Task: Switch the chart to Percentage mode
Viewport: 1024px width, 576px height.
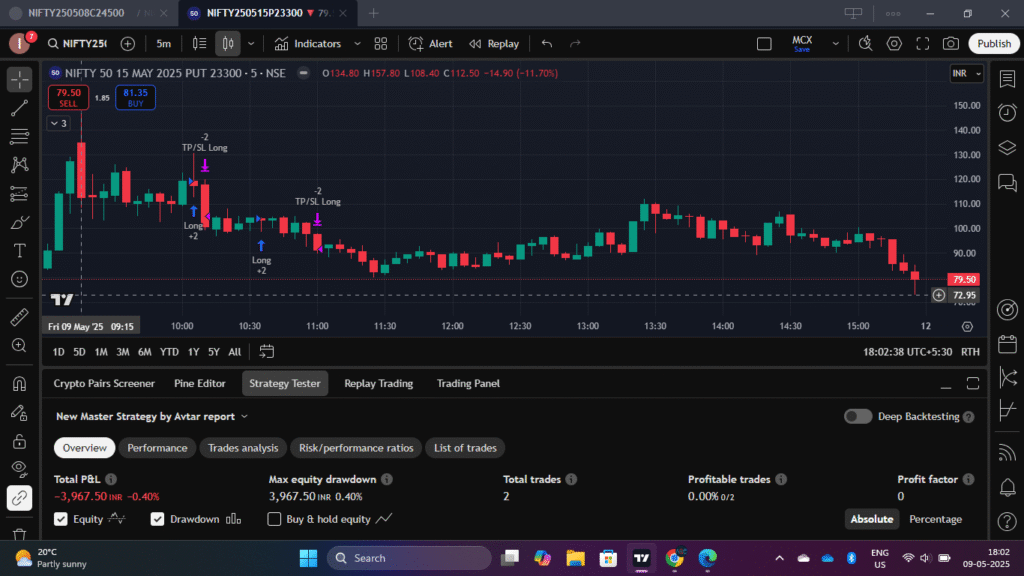Action: (x=935, y=519)
